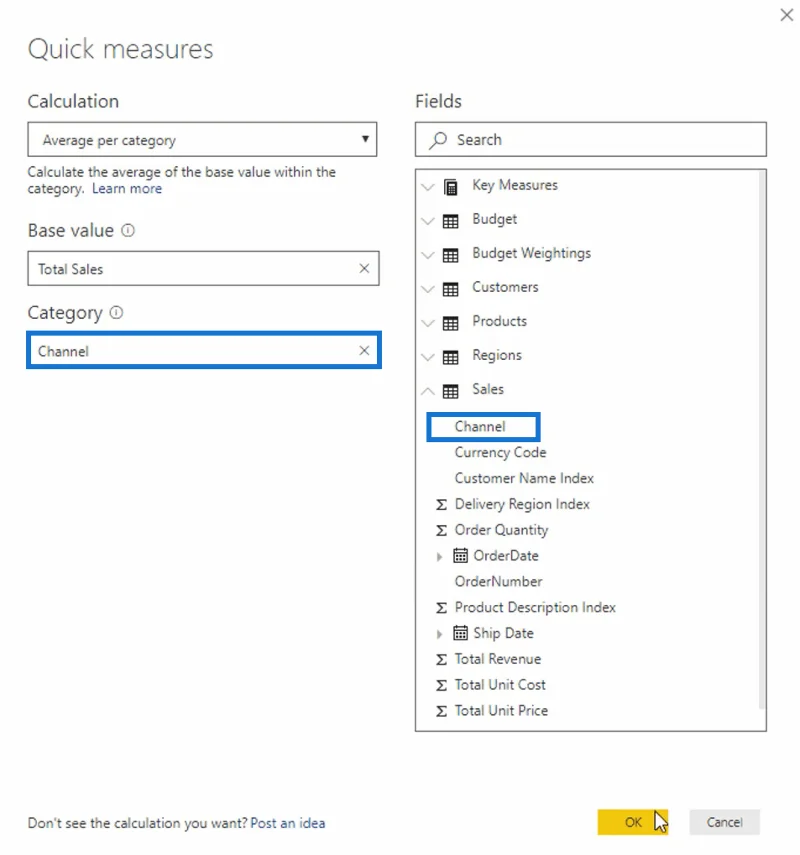The image size is (800, 855).
Task: Click the Customers table icon
Action: pos(450,289)
